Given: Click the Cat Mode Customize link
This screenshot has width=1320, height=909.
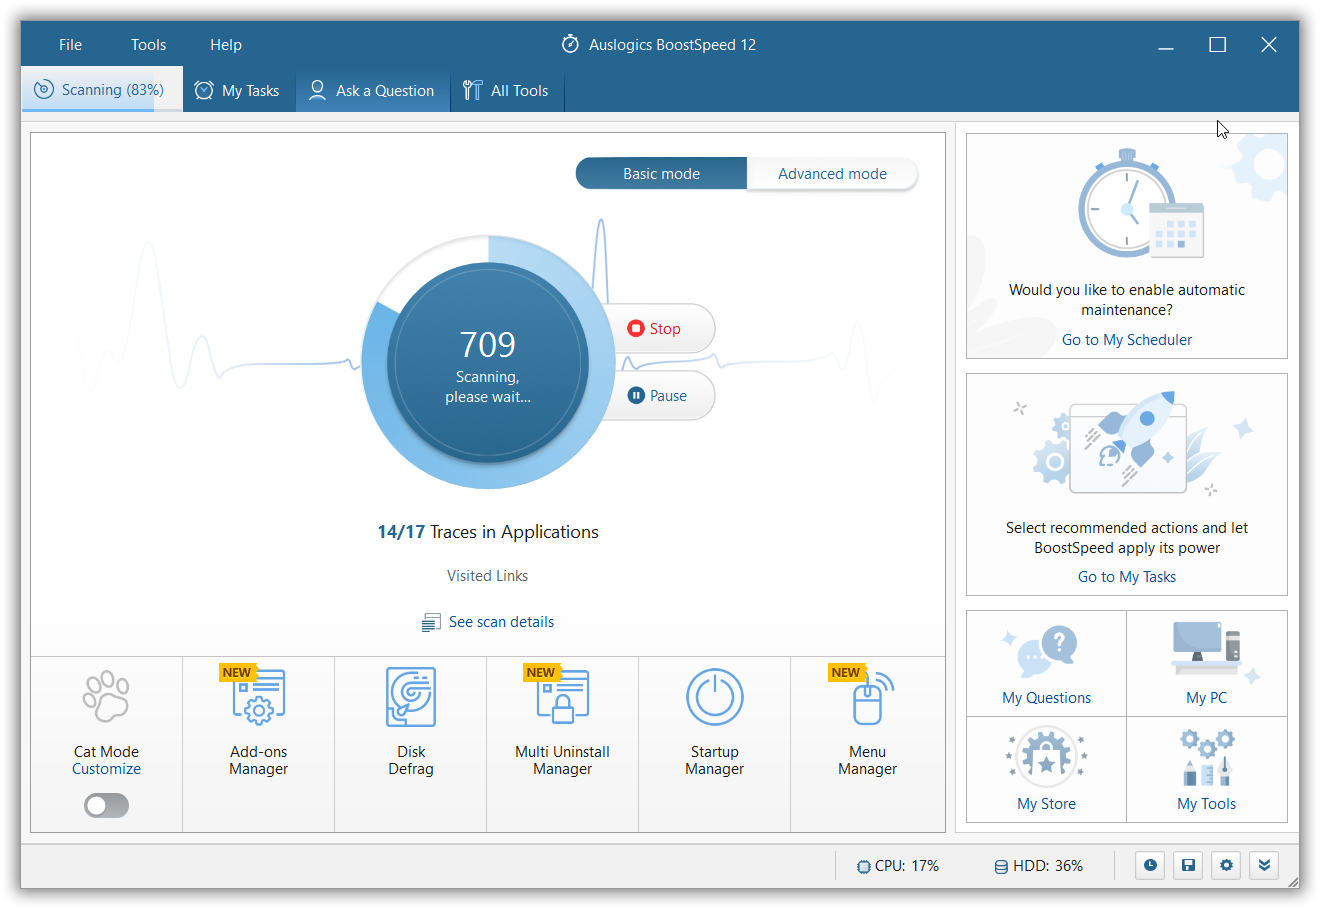Looking at the screenshot, I should pos(106,768).
